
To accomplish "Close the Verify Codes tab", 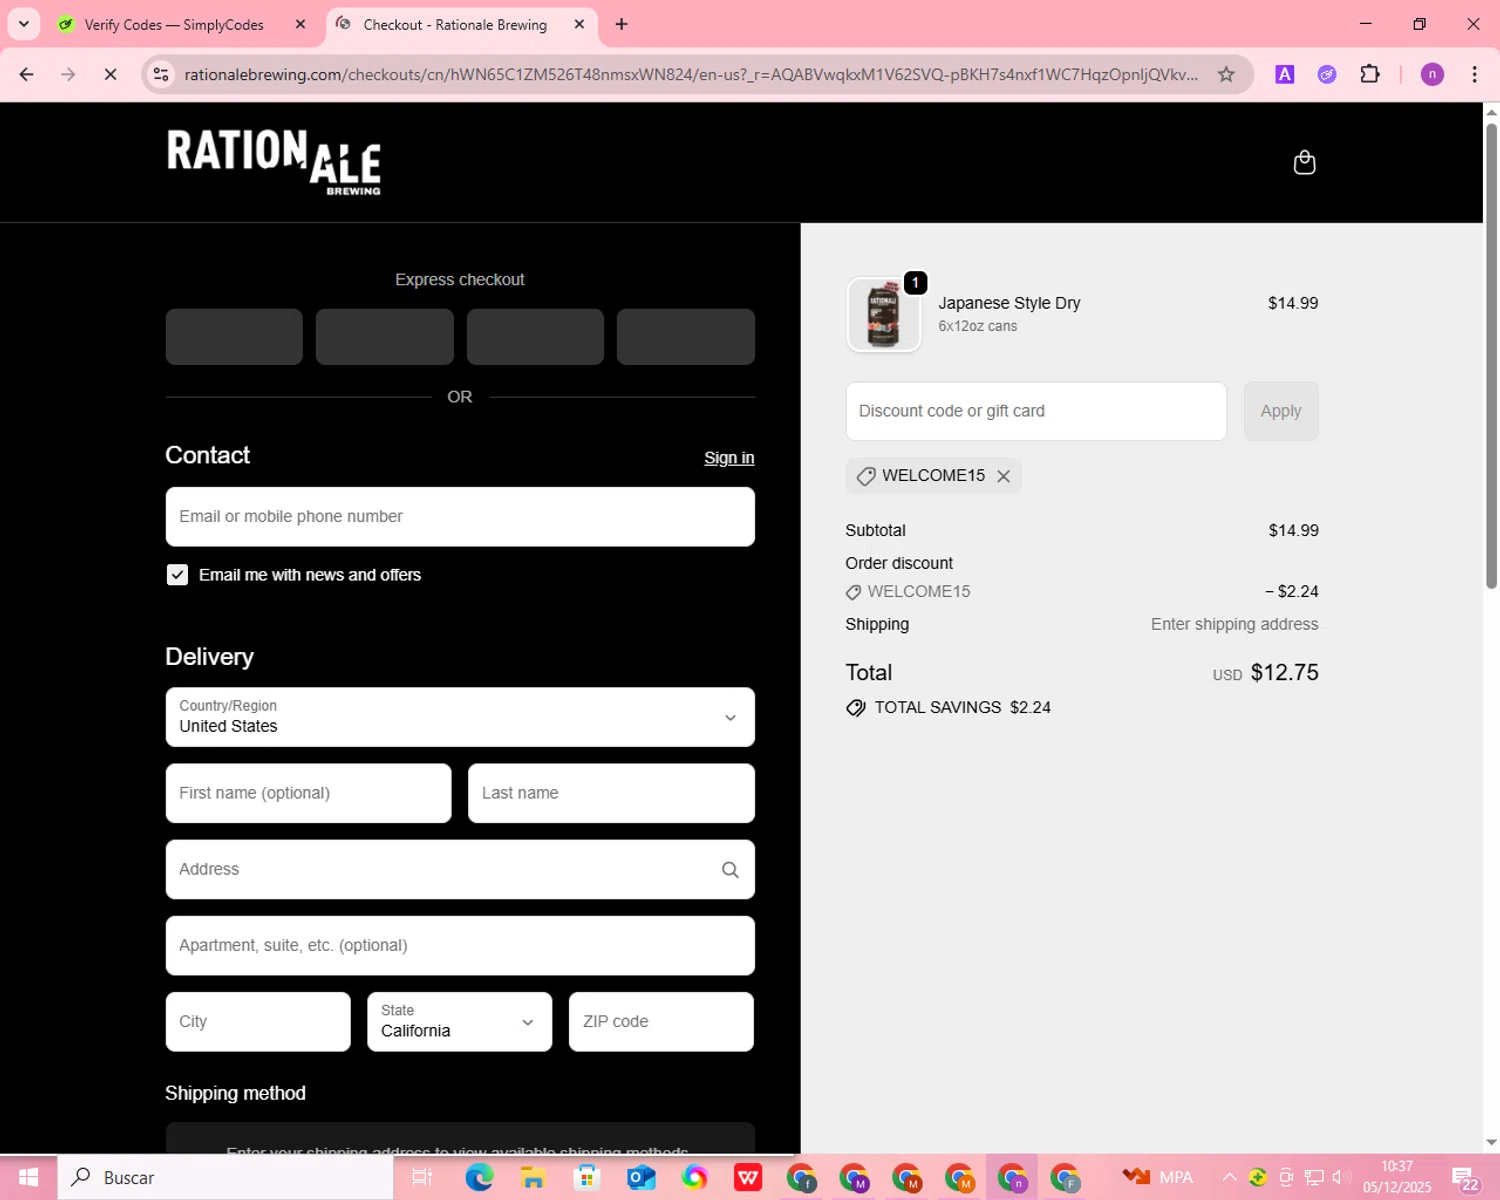I will coord(300,24).
